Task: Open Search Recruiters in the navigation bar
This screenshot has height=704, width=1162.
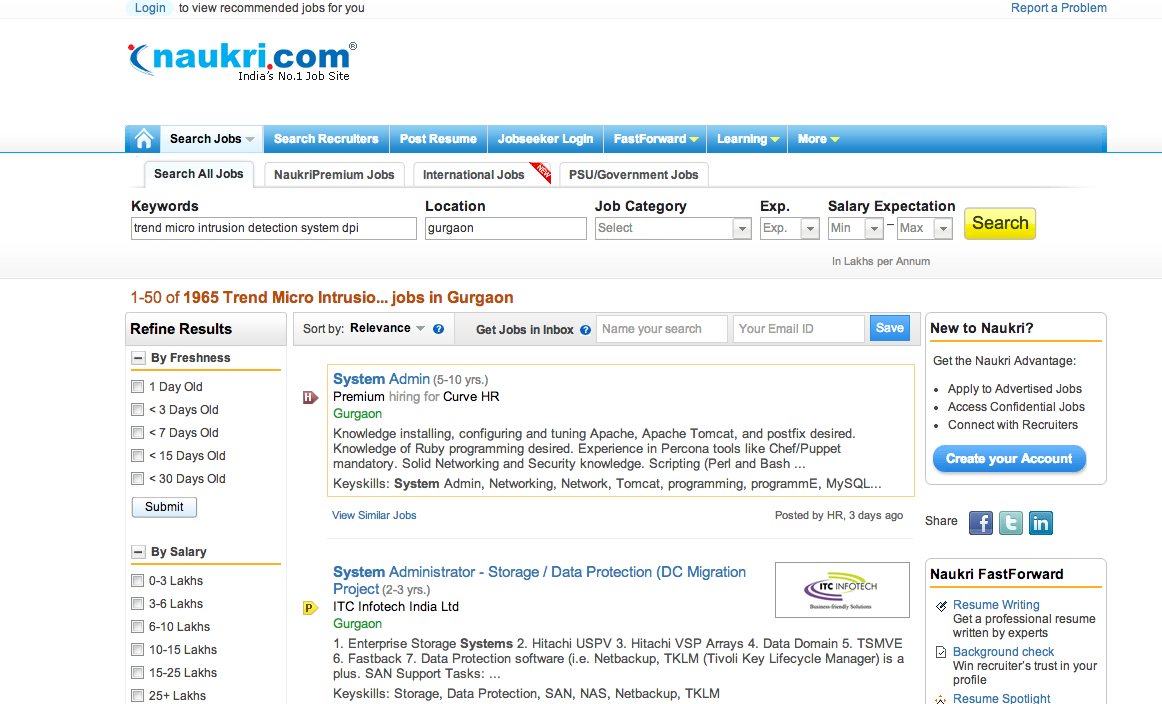Action: [326, 139]
